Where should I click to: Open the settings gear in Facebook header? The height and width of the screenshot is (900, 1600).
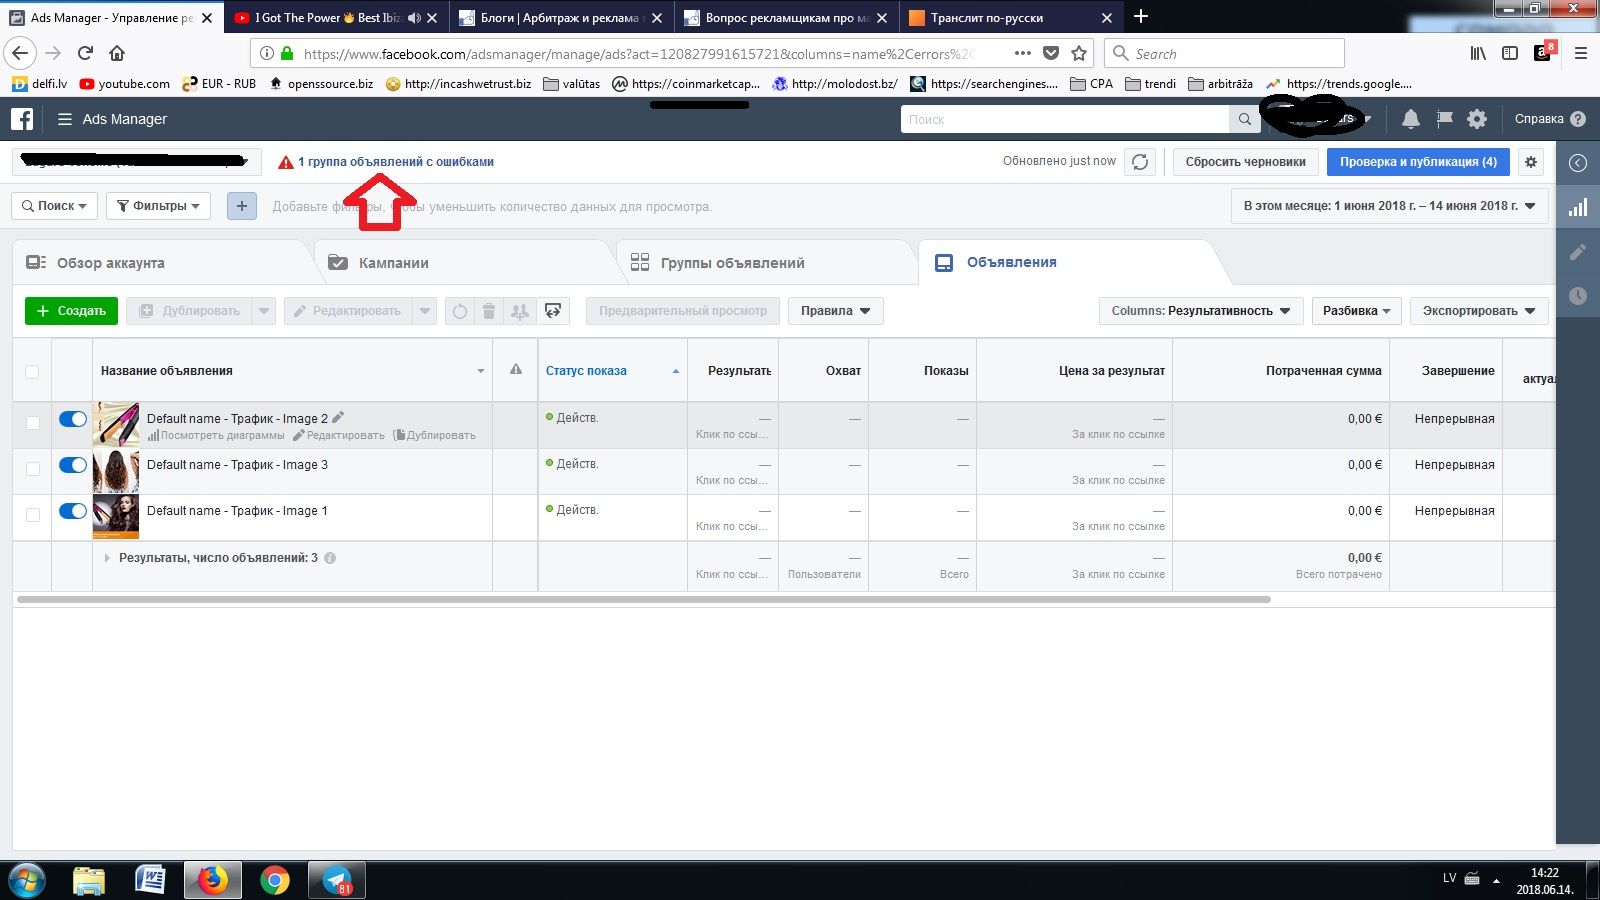(1476, 119)
